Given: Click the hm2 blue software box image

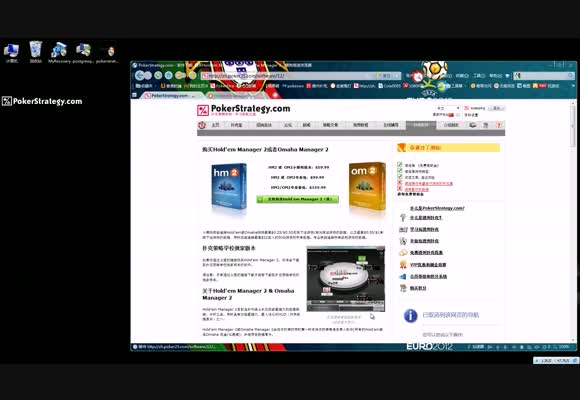Looking at the screenshot, I should click(x=229, y=186).
